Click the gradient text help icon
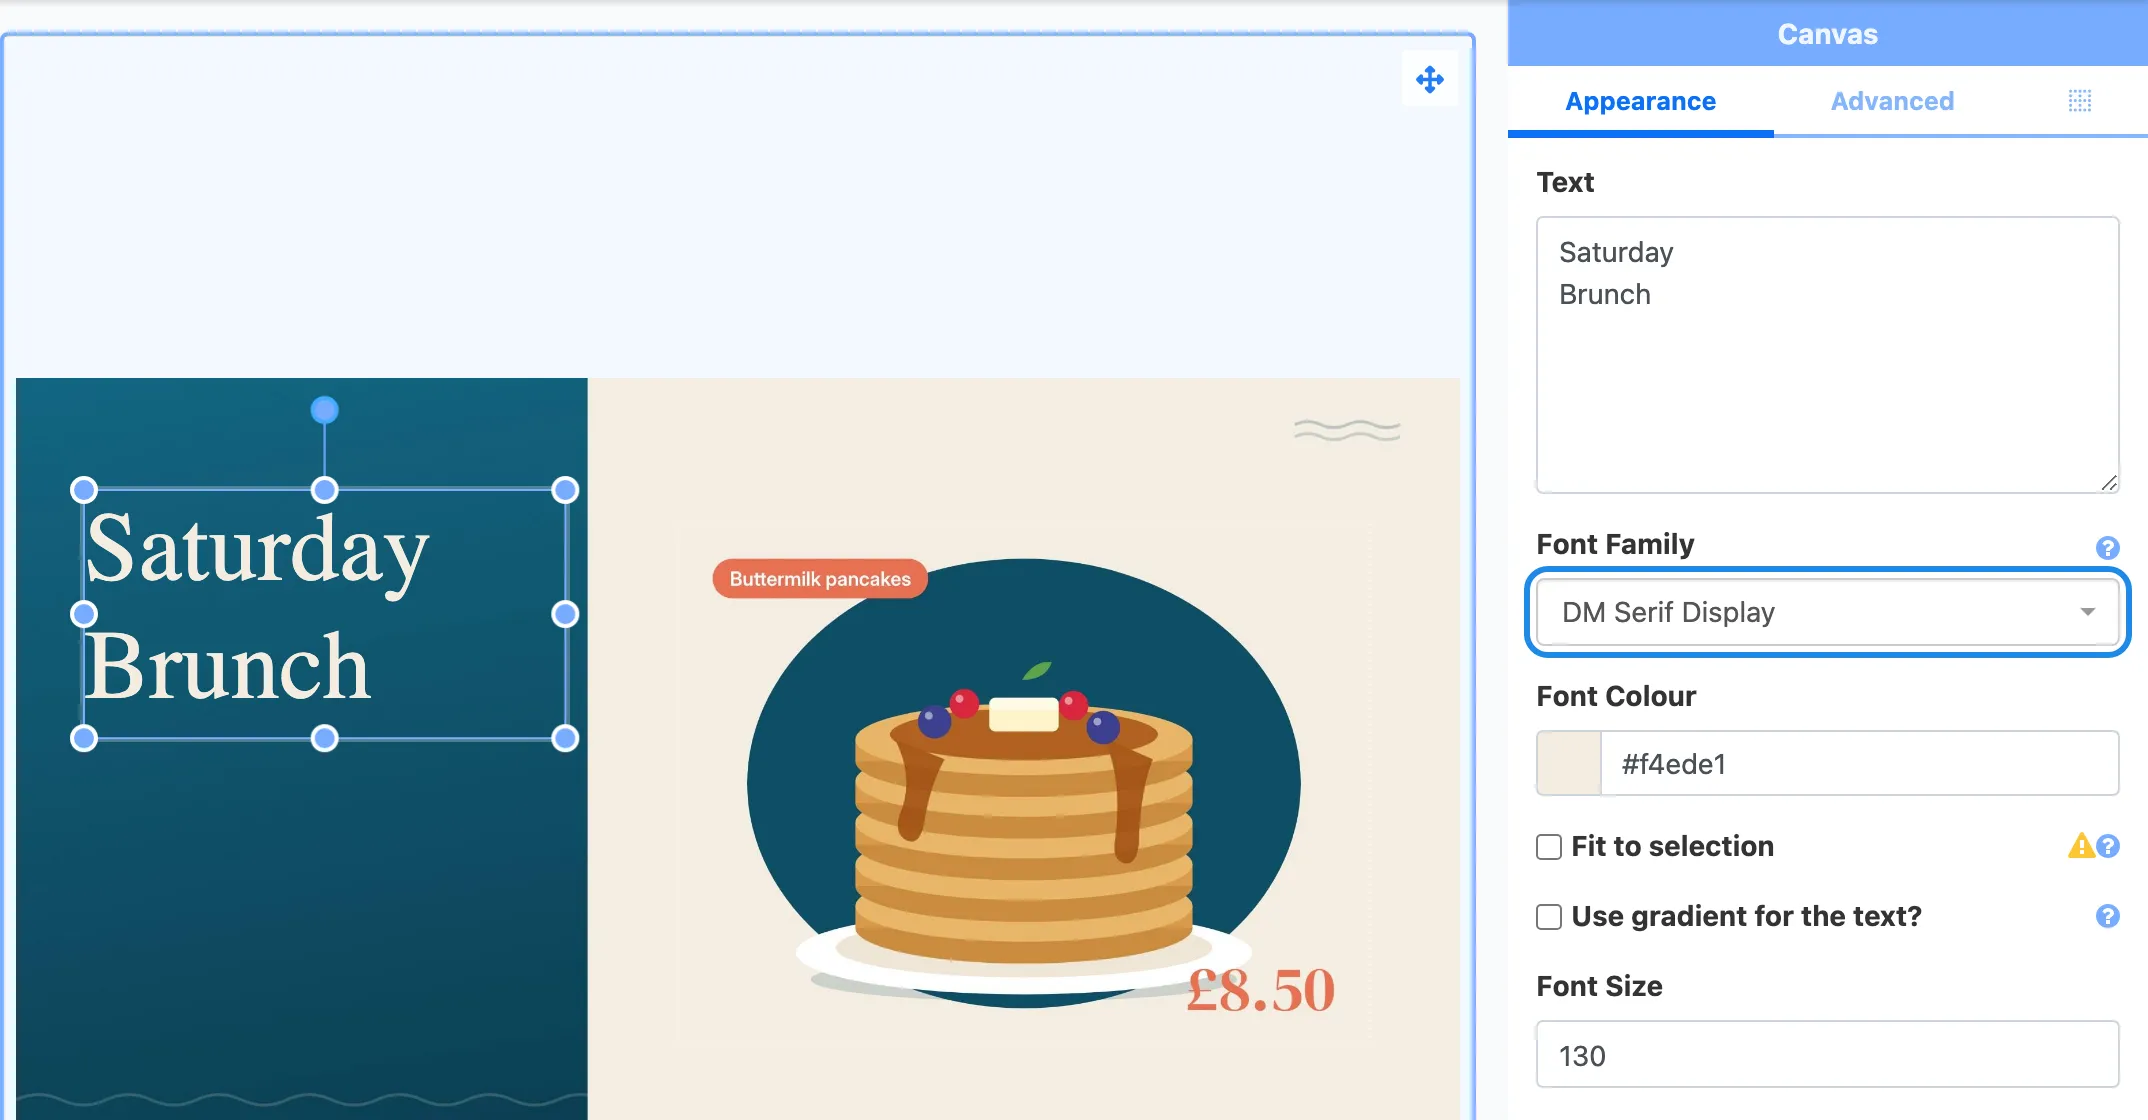 [x=2107, y=916]
